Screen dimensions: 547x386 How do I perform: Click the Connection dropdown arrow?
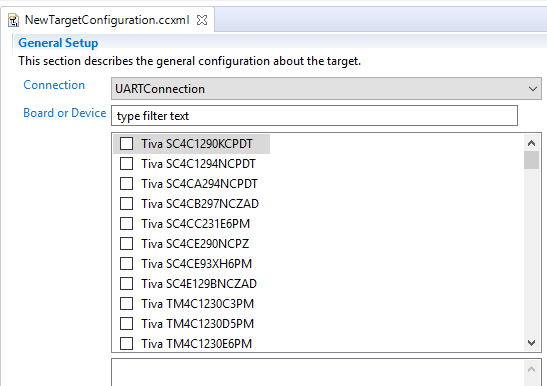point(532,89)
